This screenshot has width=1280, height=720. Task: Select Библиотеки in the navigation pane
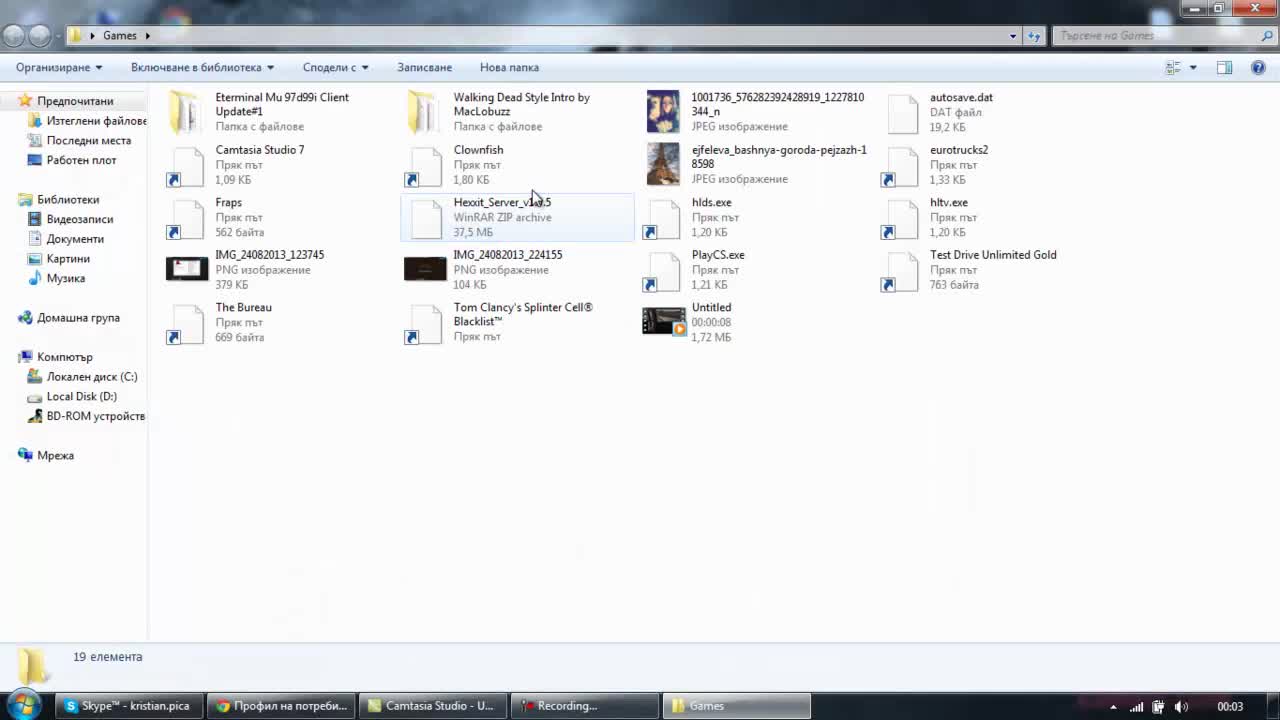[x=68, y=200]
